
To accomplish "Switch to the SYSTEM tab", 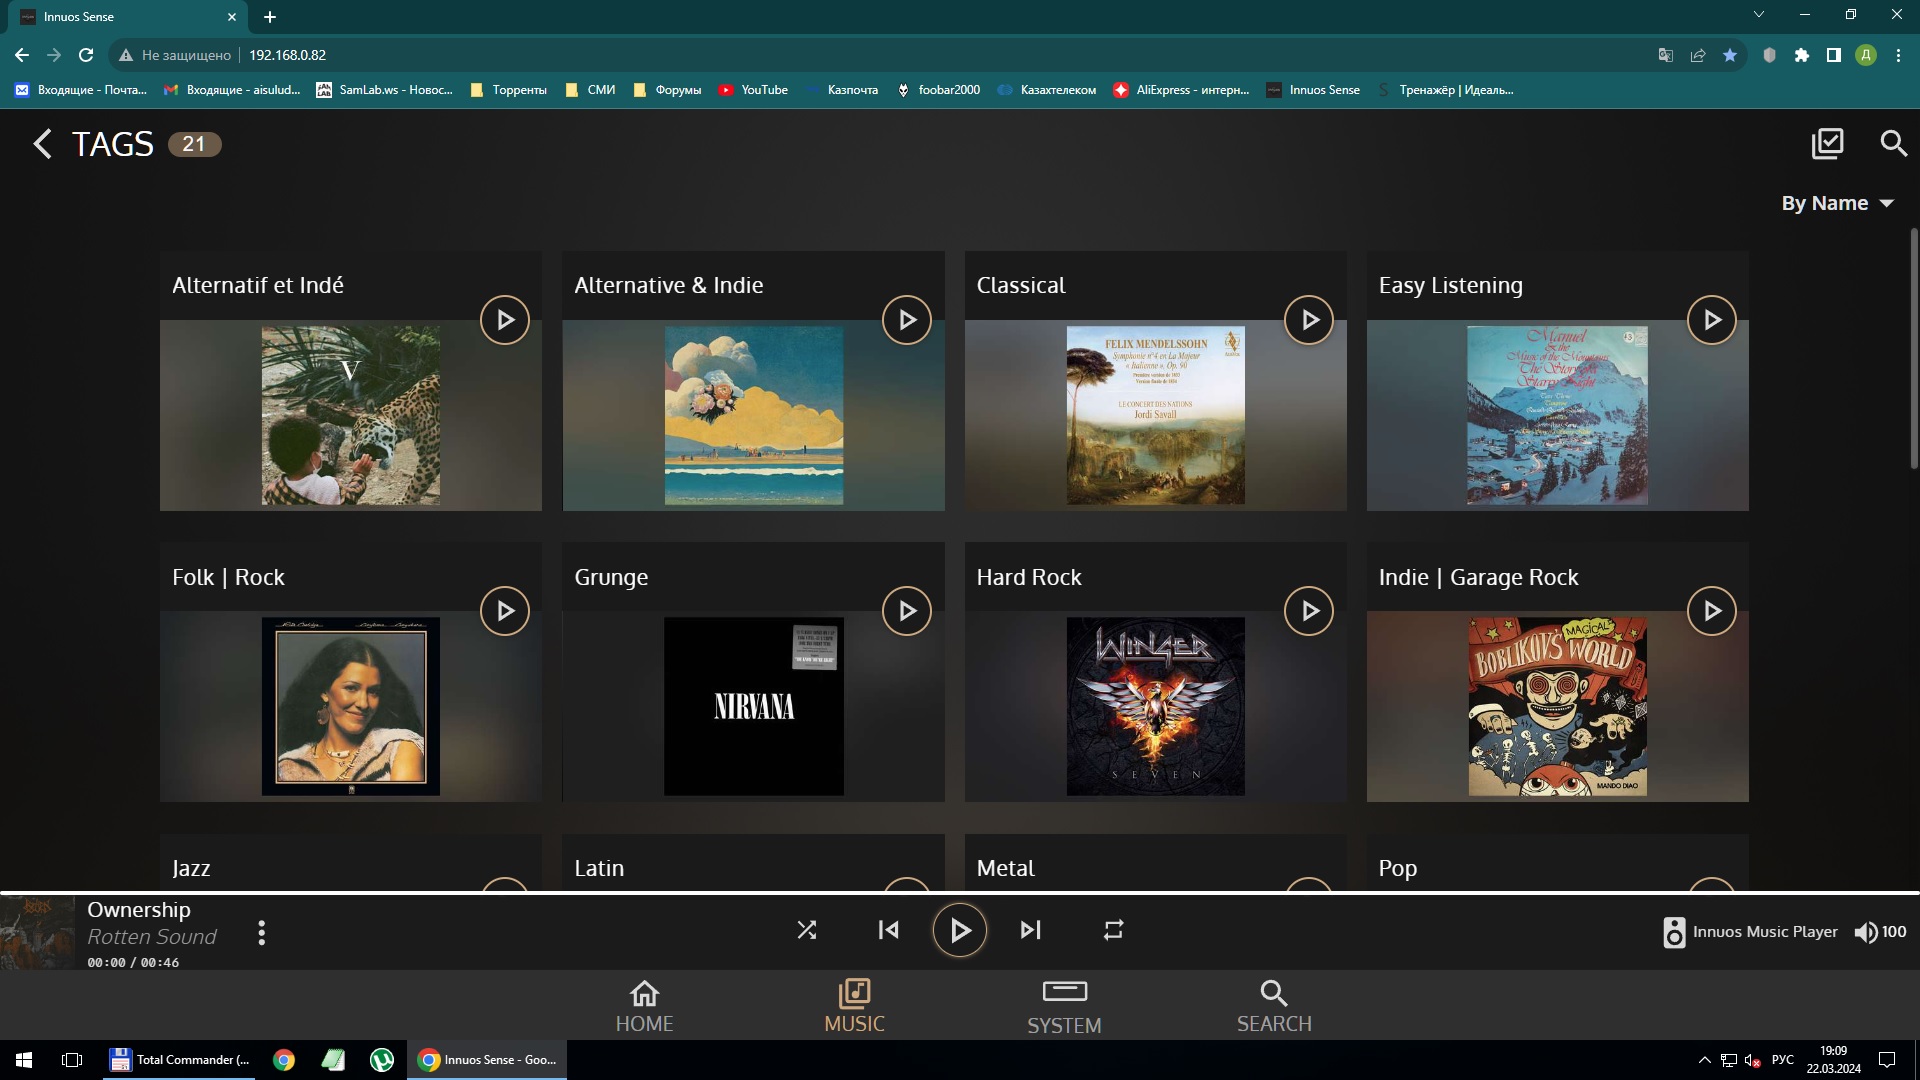I will (x=1064, y=1007).
